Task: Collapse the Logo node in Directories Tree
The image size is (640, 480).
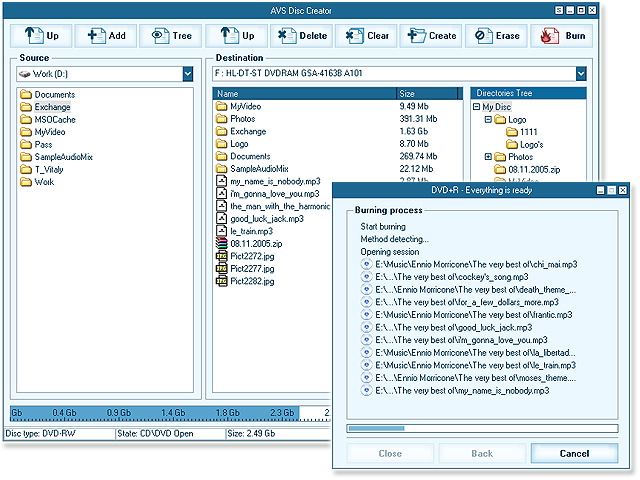Action: click(x=488, y=120)
